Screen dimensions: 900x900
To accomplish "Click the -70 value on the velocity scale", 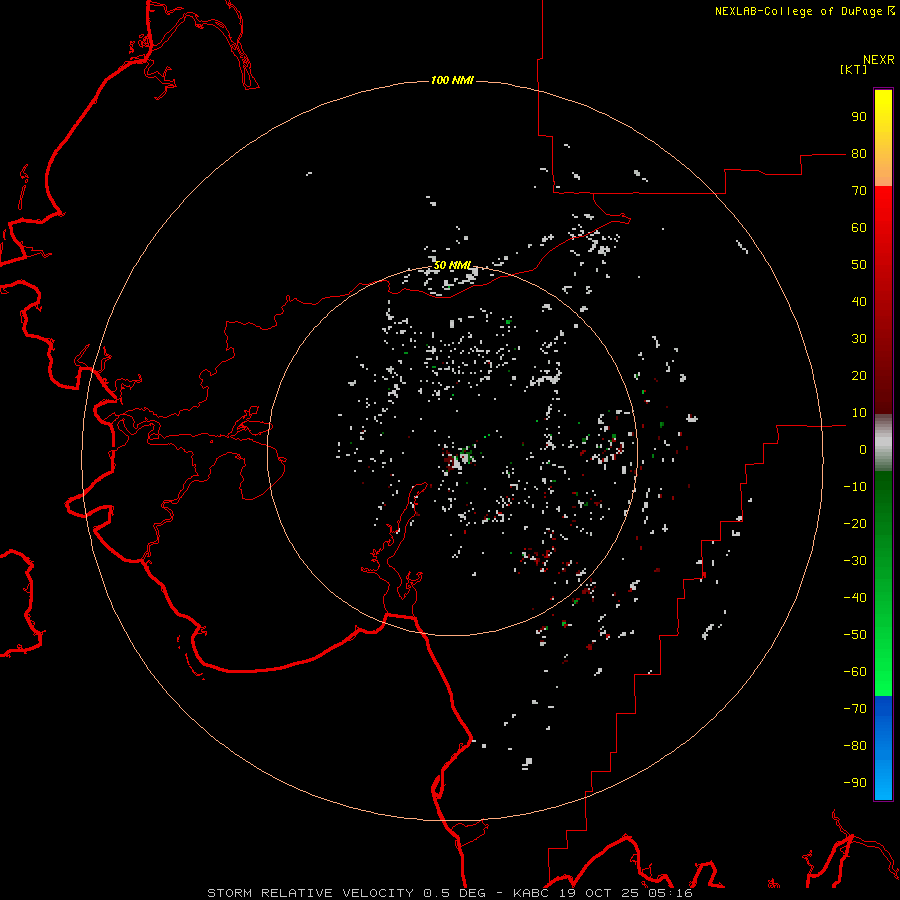I will [x=855, y=708].
